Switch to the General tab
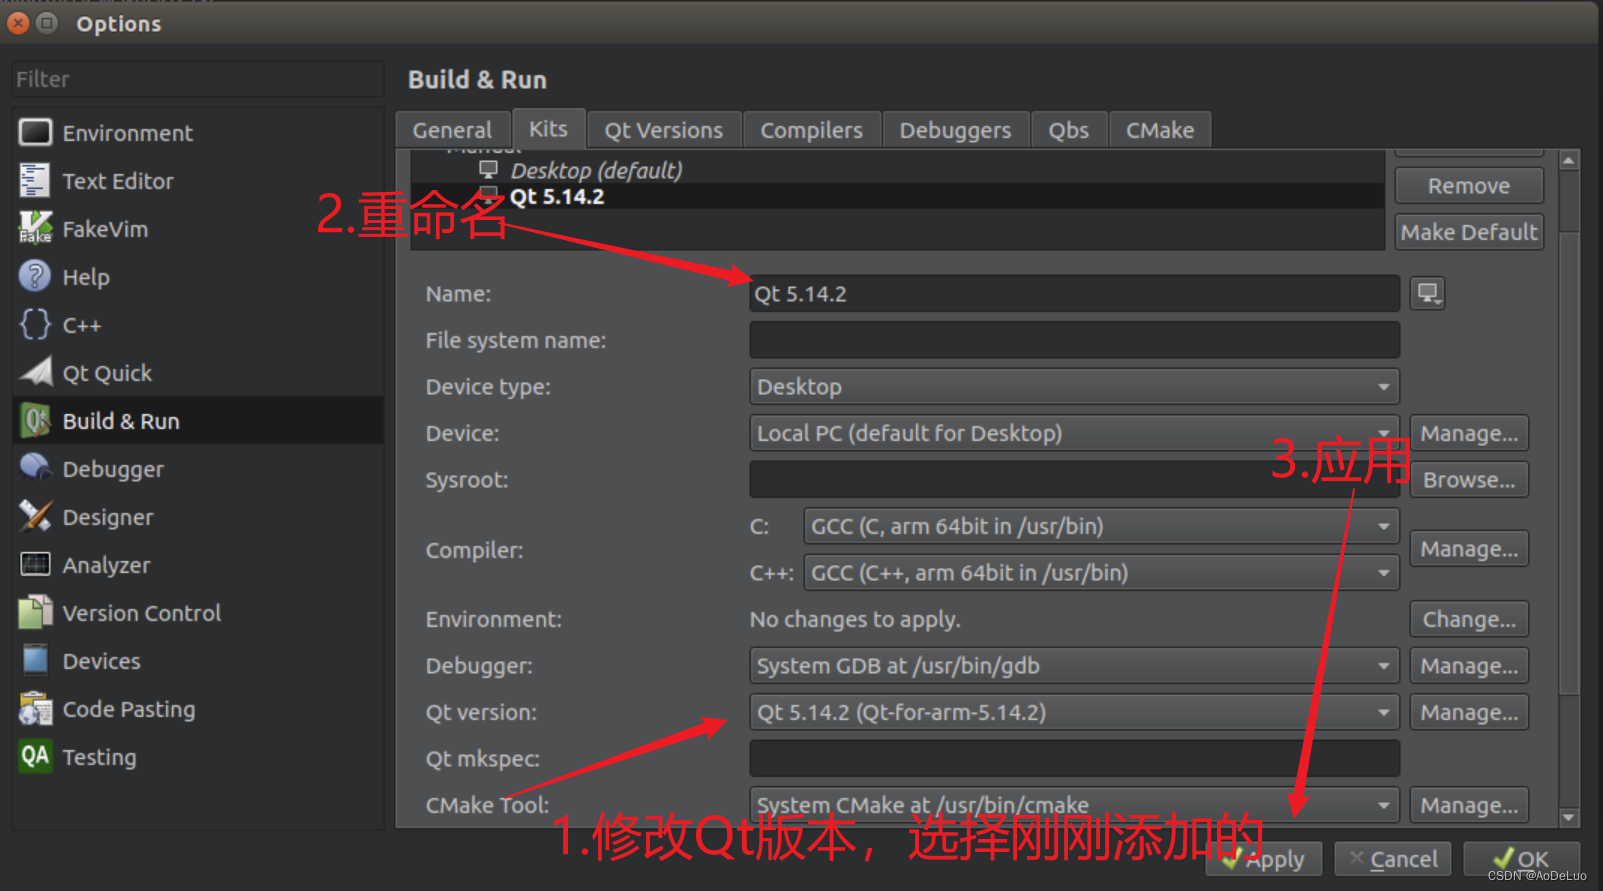 (x=453, y=130)
